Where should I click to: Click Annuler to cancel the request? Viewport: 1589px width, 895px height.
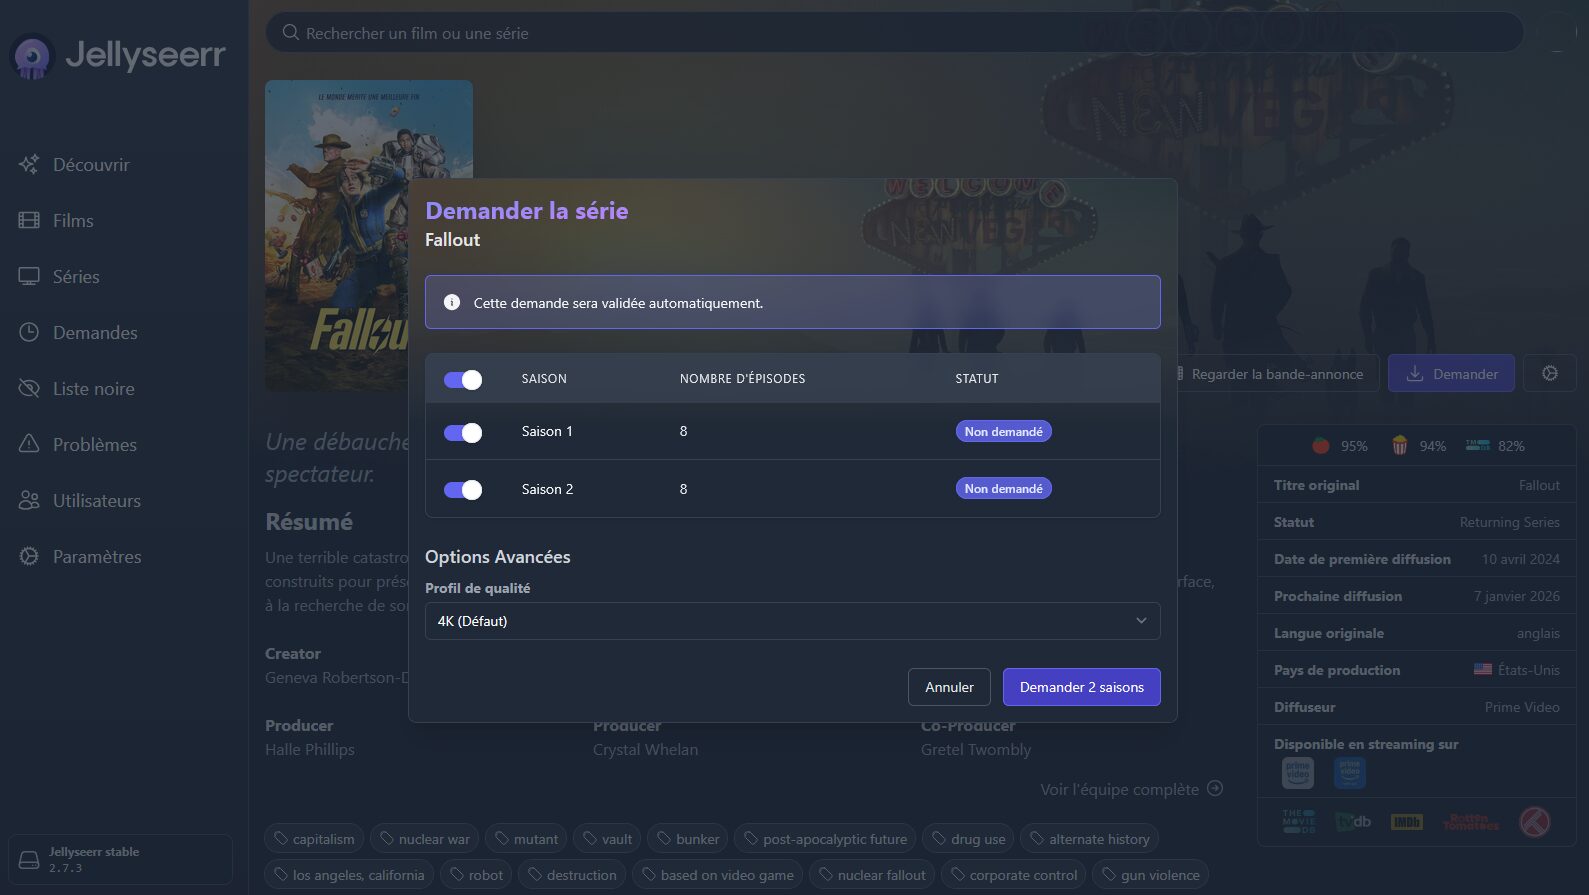tap(948, 687)
